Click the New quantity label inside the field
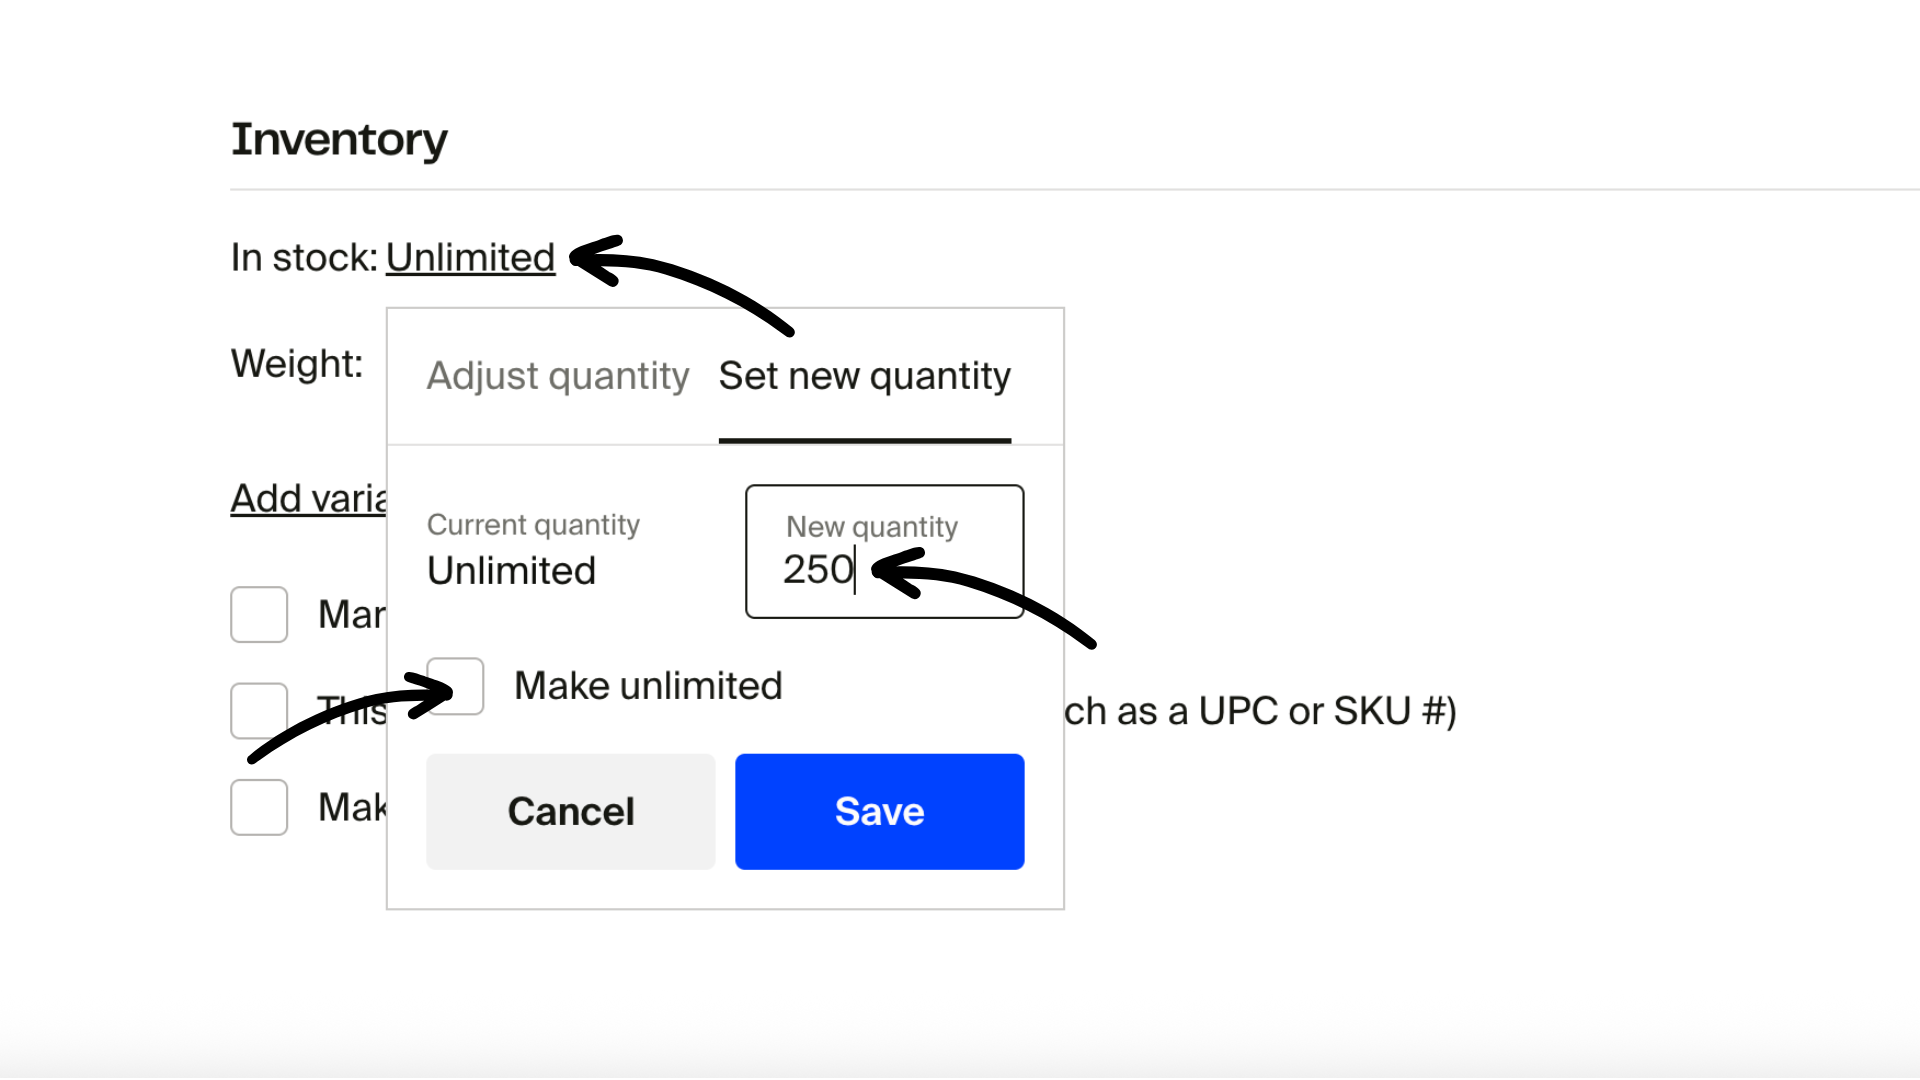This screenshot has height=1080, width=1920. pyautogui.click(x=871, y=527)
